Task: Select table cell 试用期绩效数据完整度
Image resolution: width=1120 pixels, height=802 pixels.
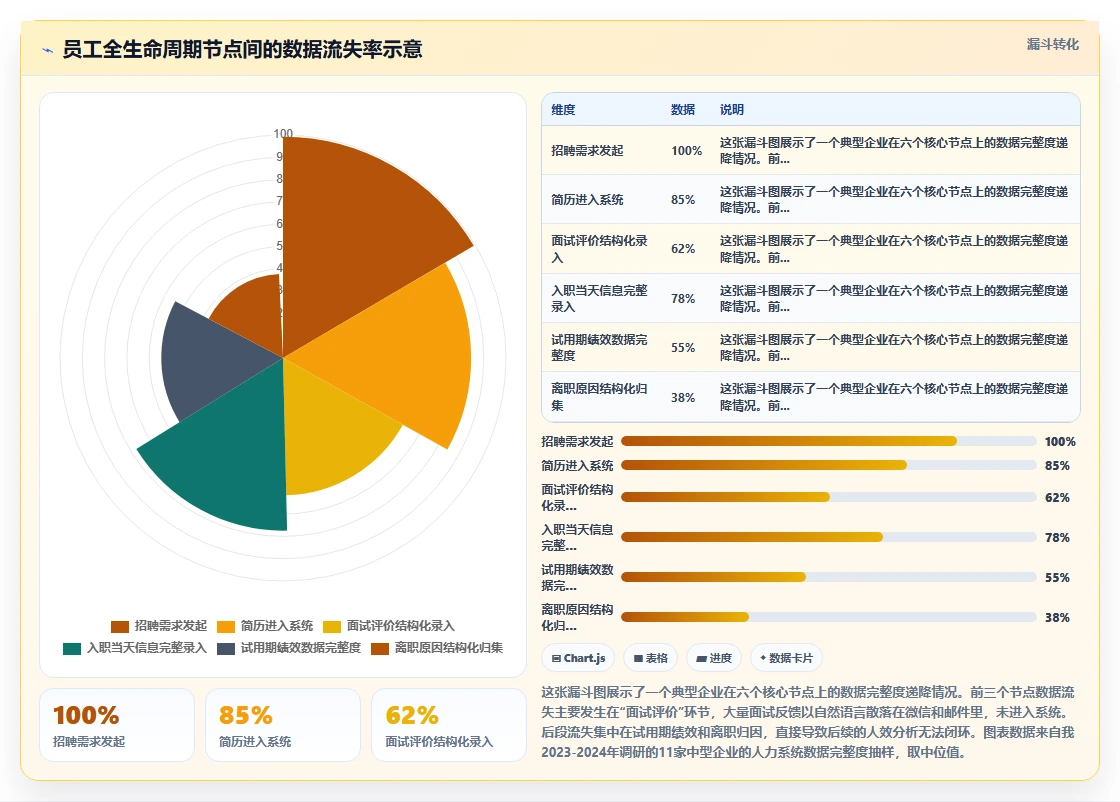Action: (x=600, y=347)
